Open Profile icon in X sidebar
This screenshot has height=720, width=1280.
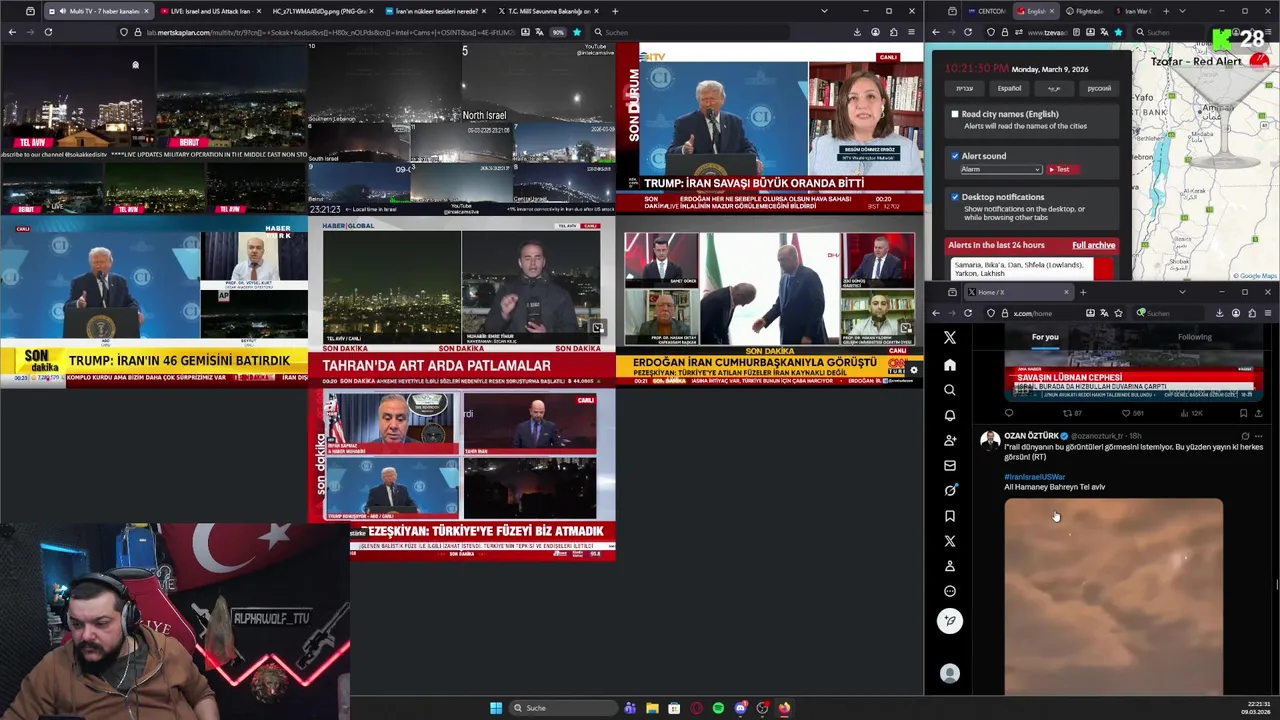click(950, 566)
